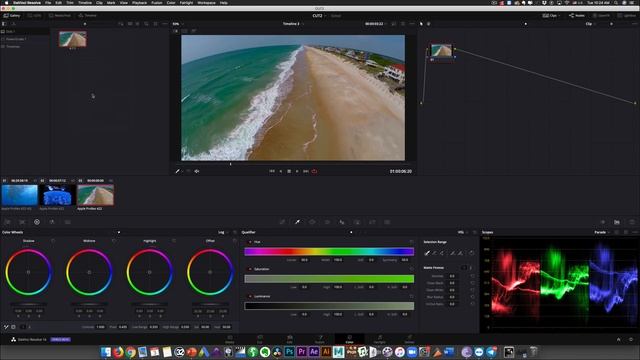Open the Playback menu
The height and width of the screenshot is (360, 640).
point(139,2)
